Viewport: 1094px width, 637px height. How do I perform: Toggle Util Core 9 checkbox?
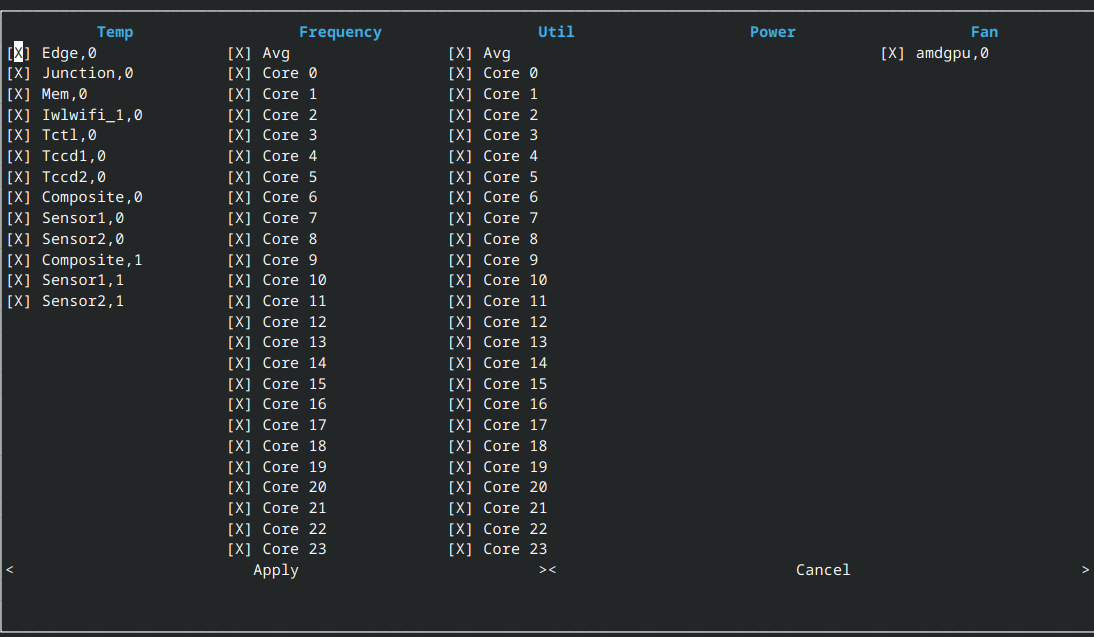coord(460,260)
